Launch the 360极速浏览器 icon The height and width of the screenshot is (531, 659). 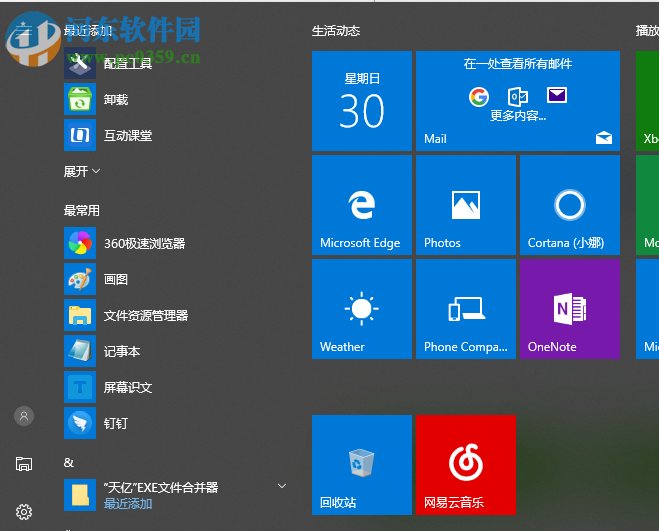(80, 243)
